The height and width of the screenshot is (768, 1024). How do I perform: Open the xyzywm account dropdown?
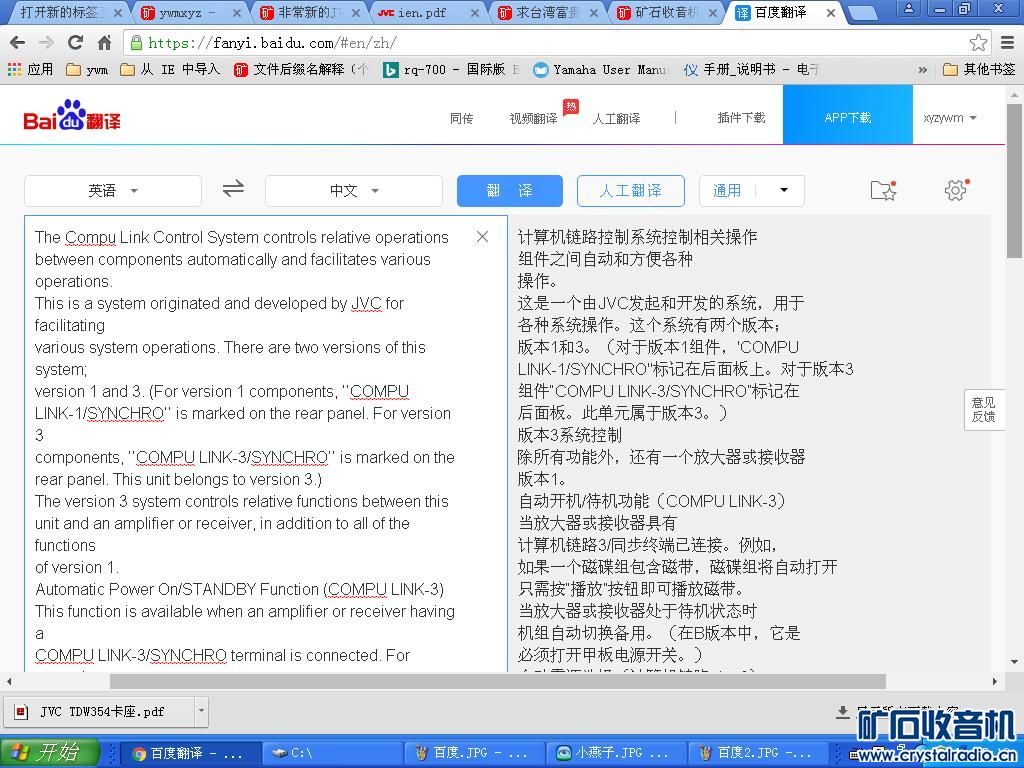click(950, 118)
